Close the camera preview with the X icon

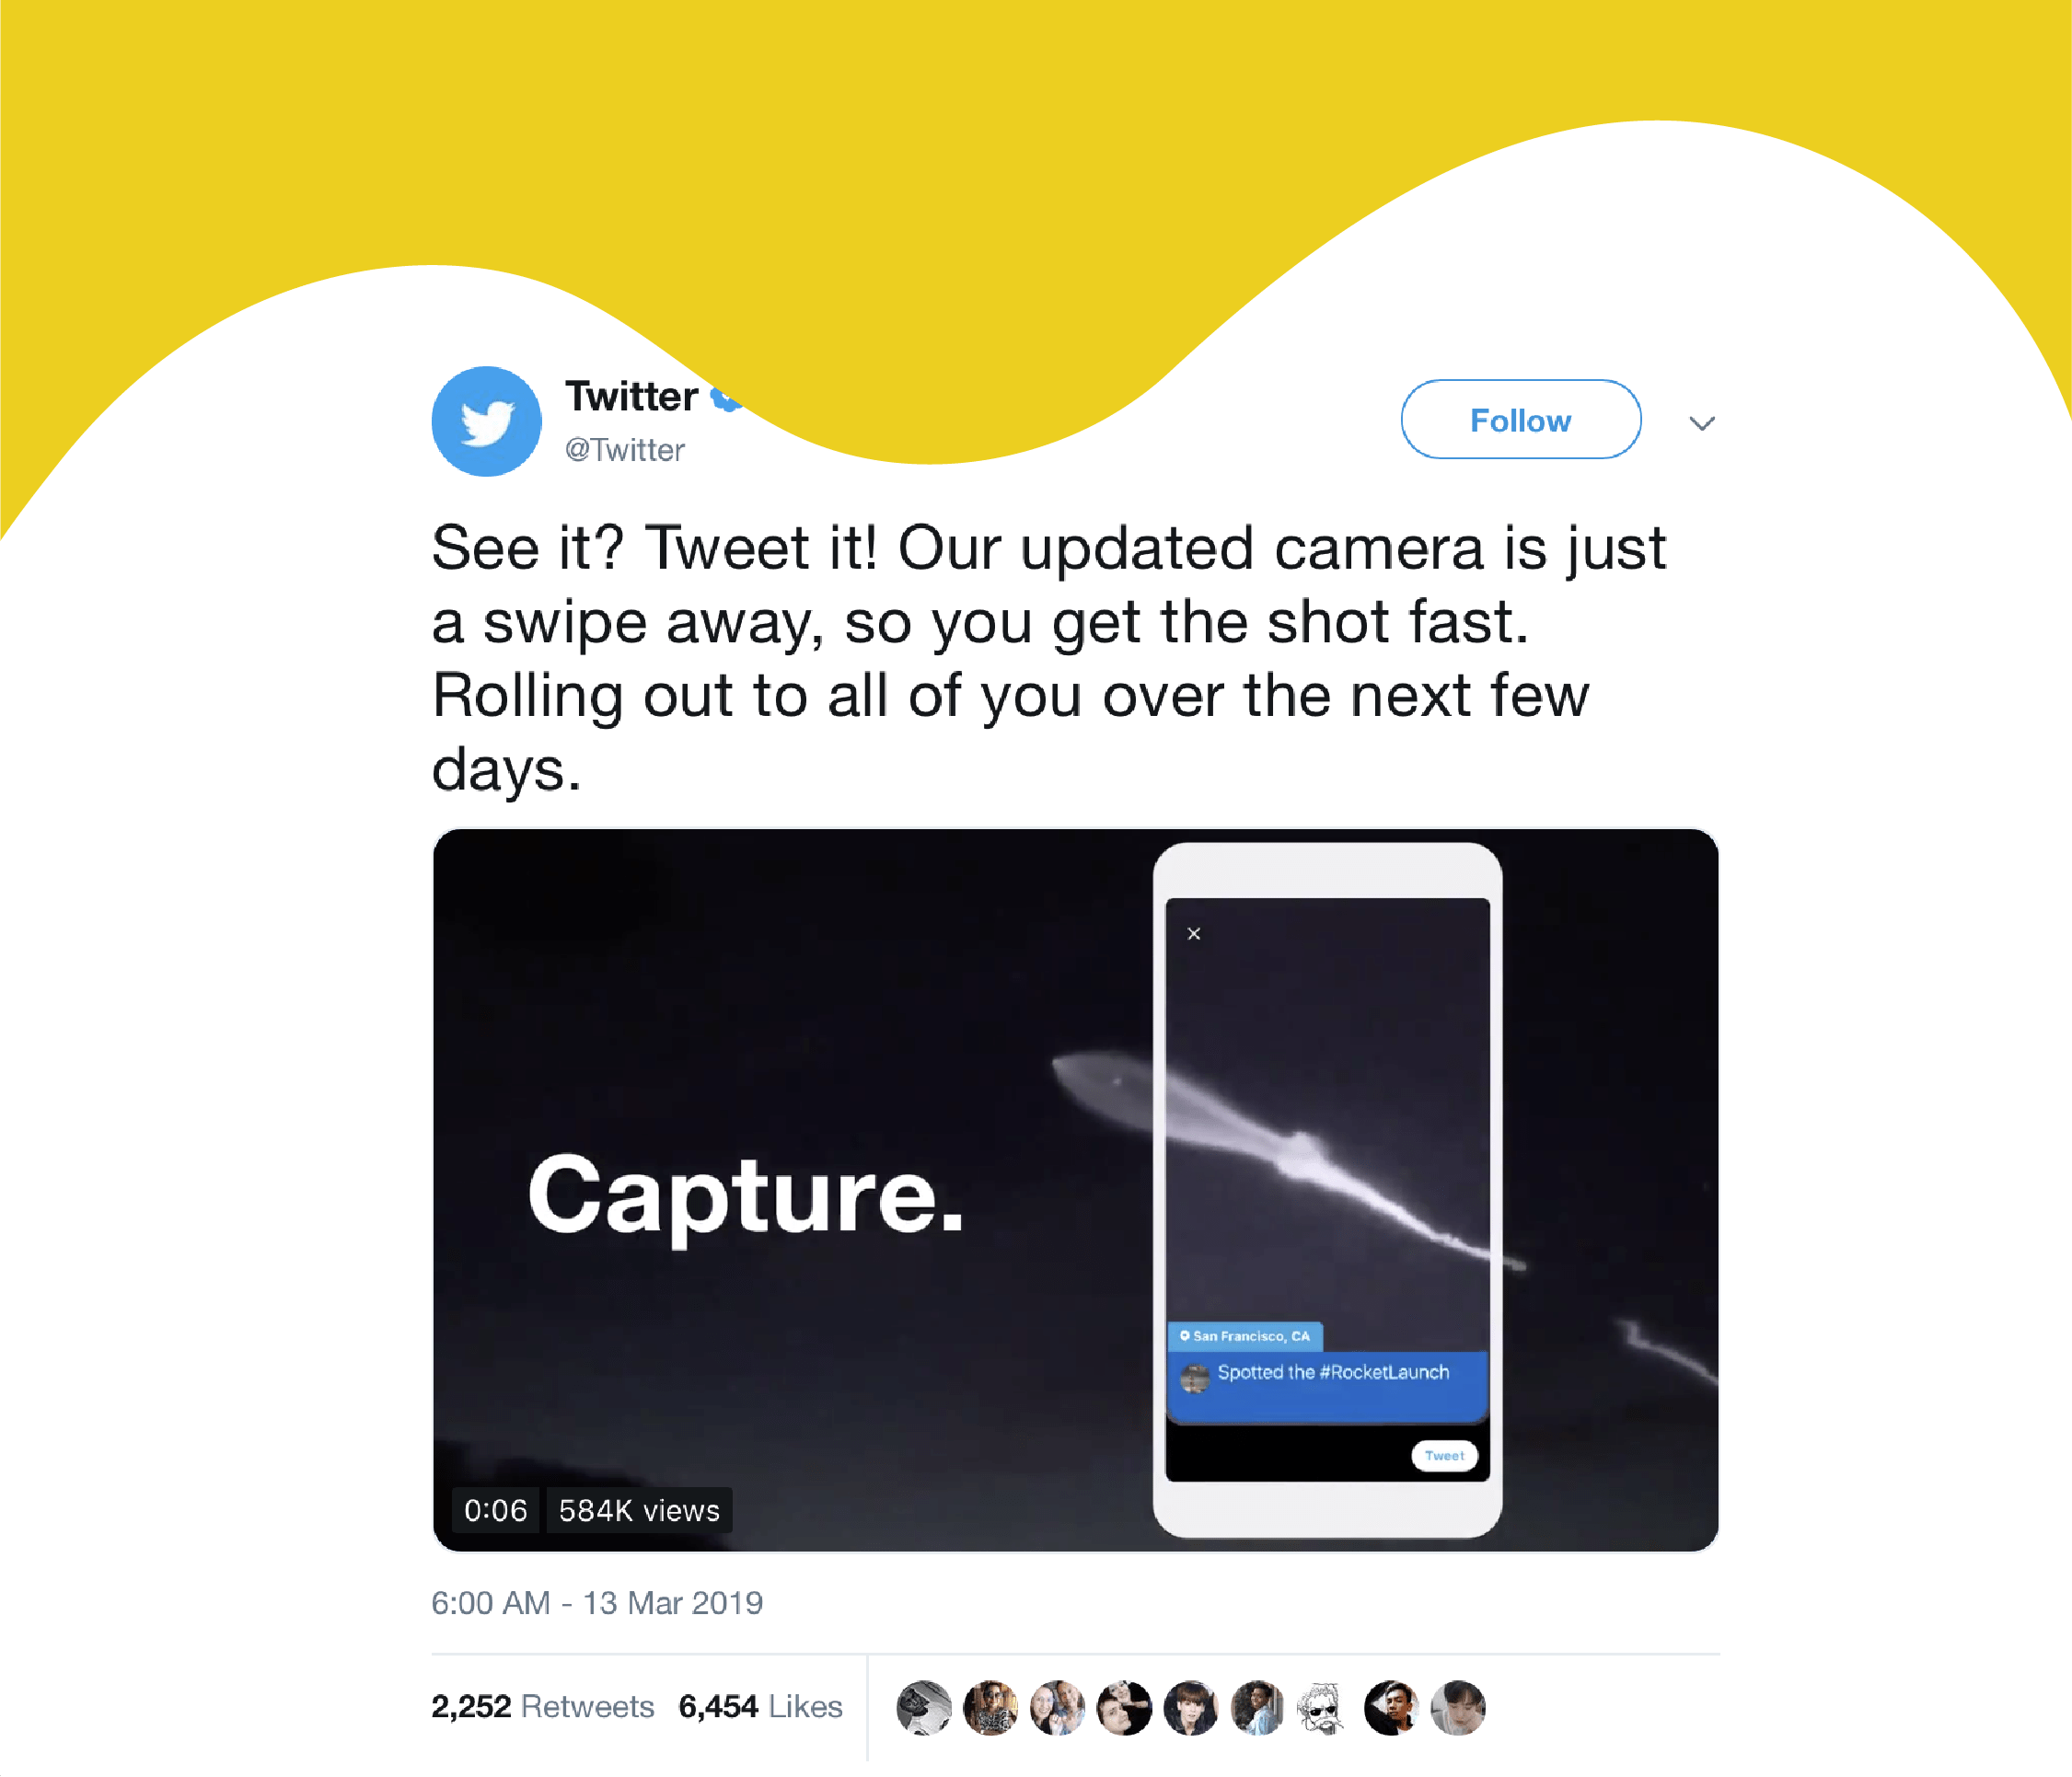click(x=1193, y=934)
